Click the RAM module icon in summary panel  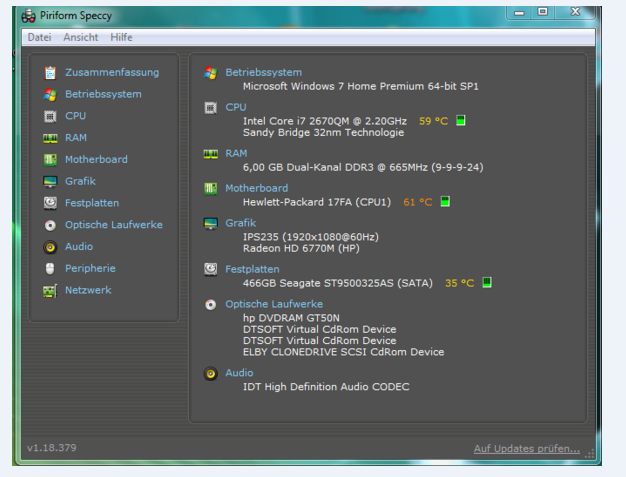click(x=210, y=154)
